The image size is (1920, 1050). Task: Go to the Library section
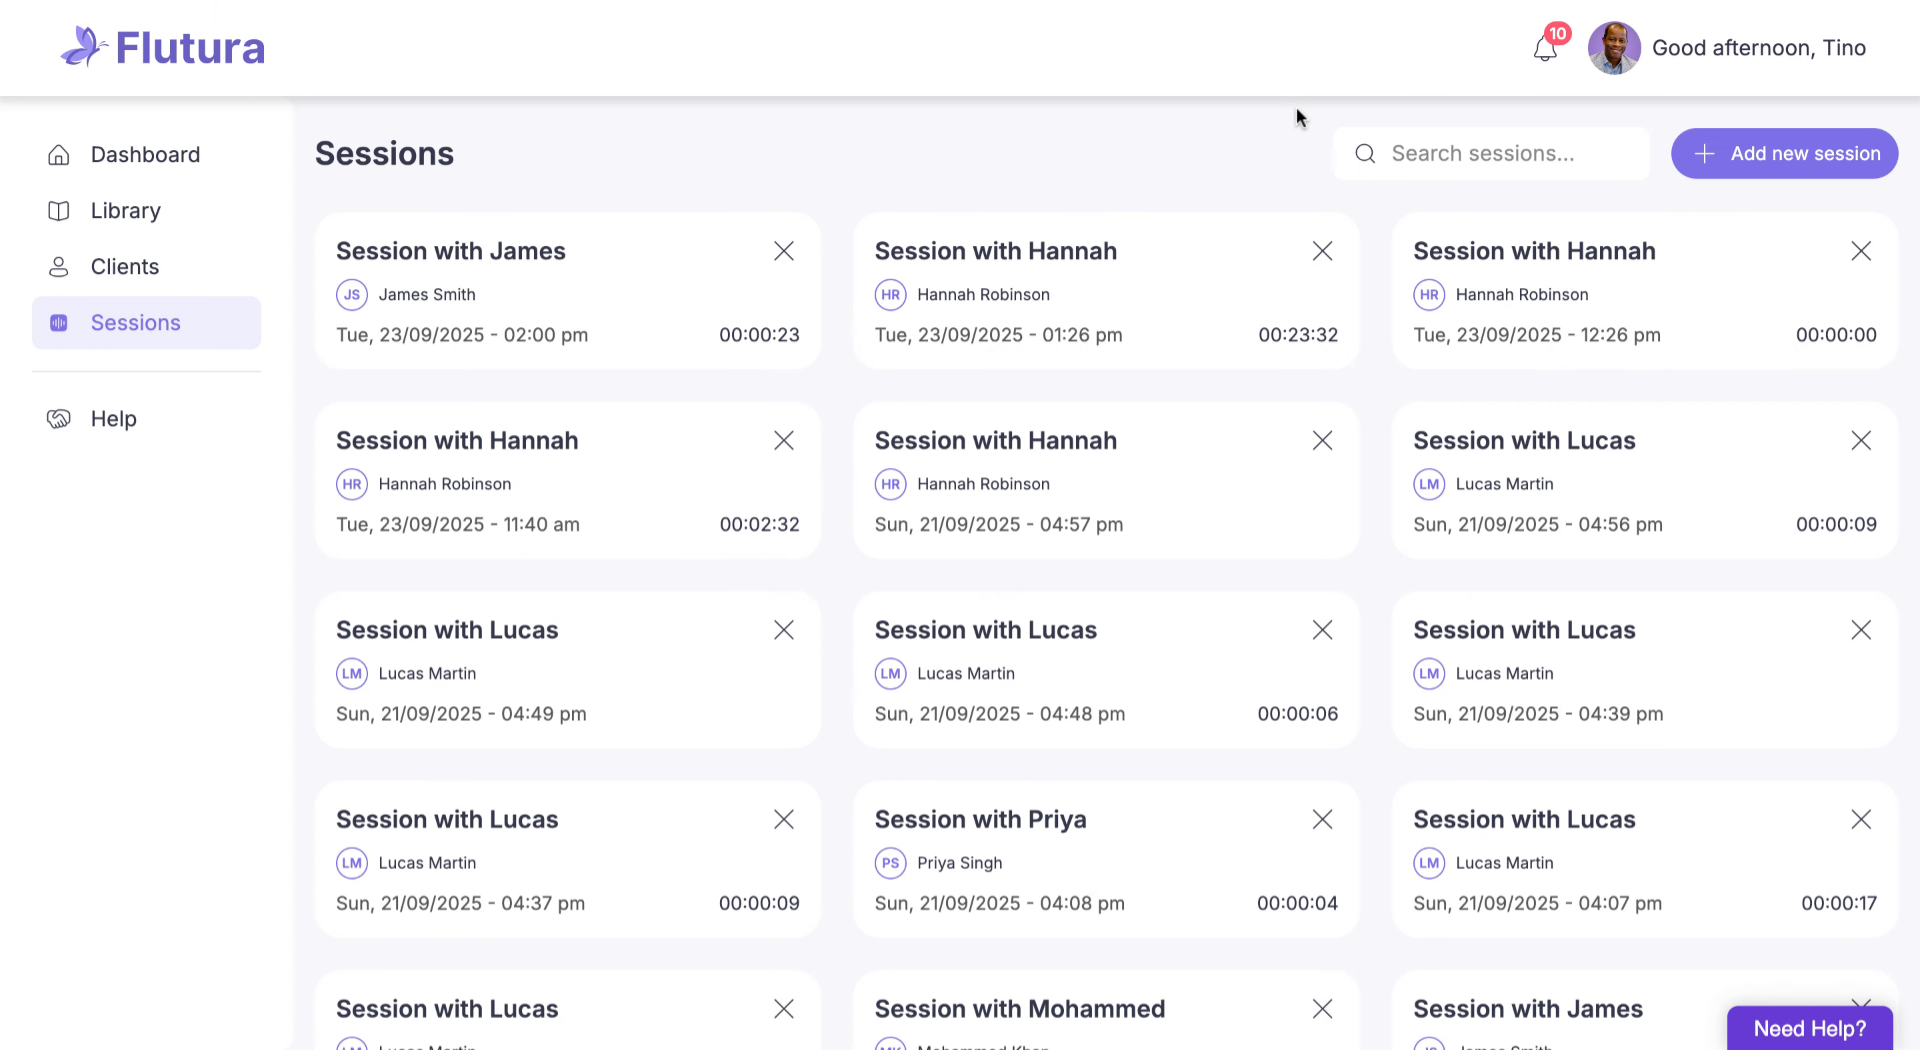pos(125,211)
